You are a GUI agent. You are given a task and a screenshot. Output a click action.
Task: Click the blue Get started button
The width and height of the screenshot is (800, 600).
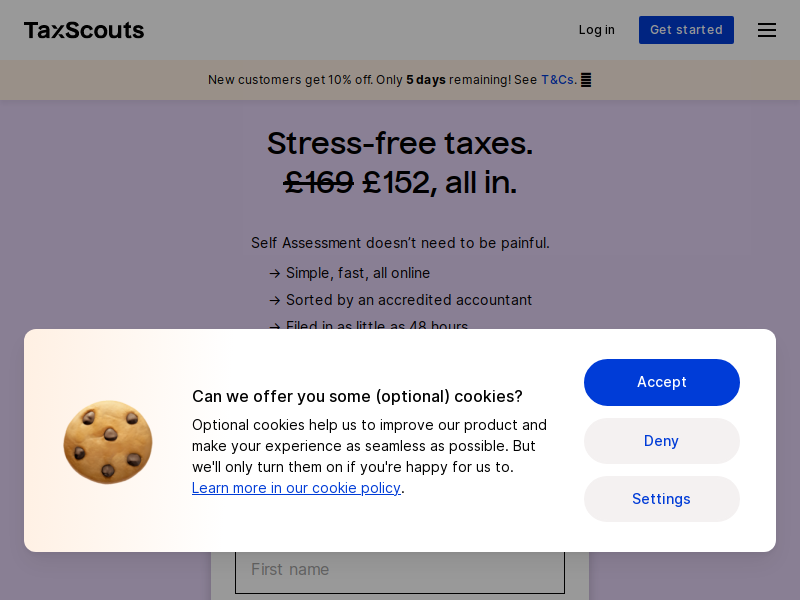[686, 30]
